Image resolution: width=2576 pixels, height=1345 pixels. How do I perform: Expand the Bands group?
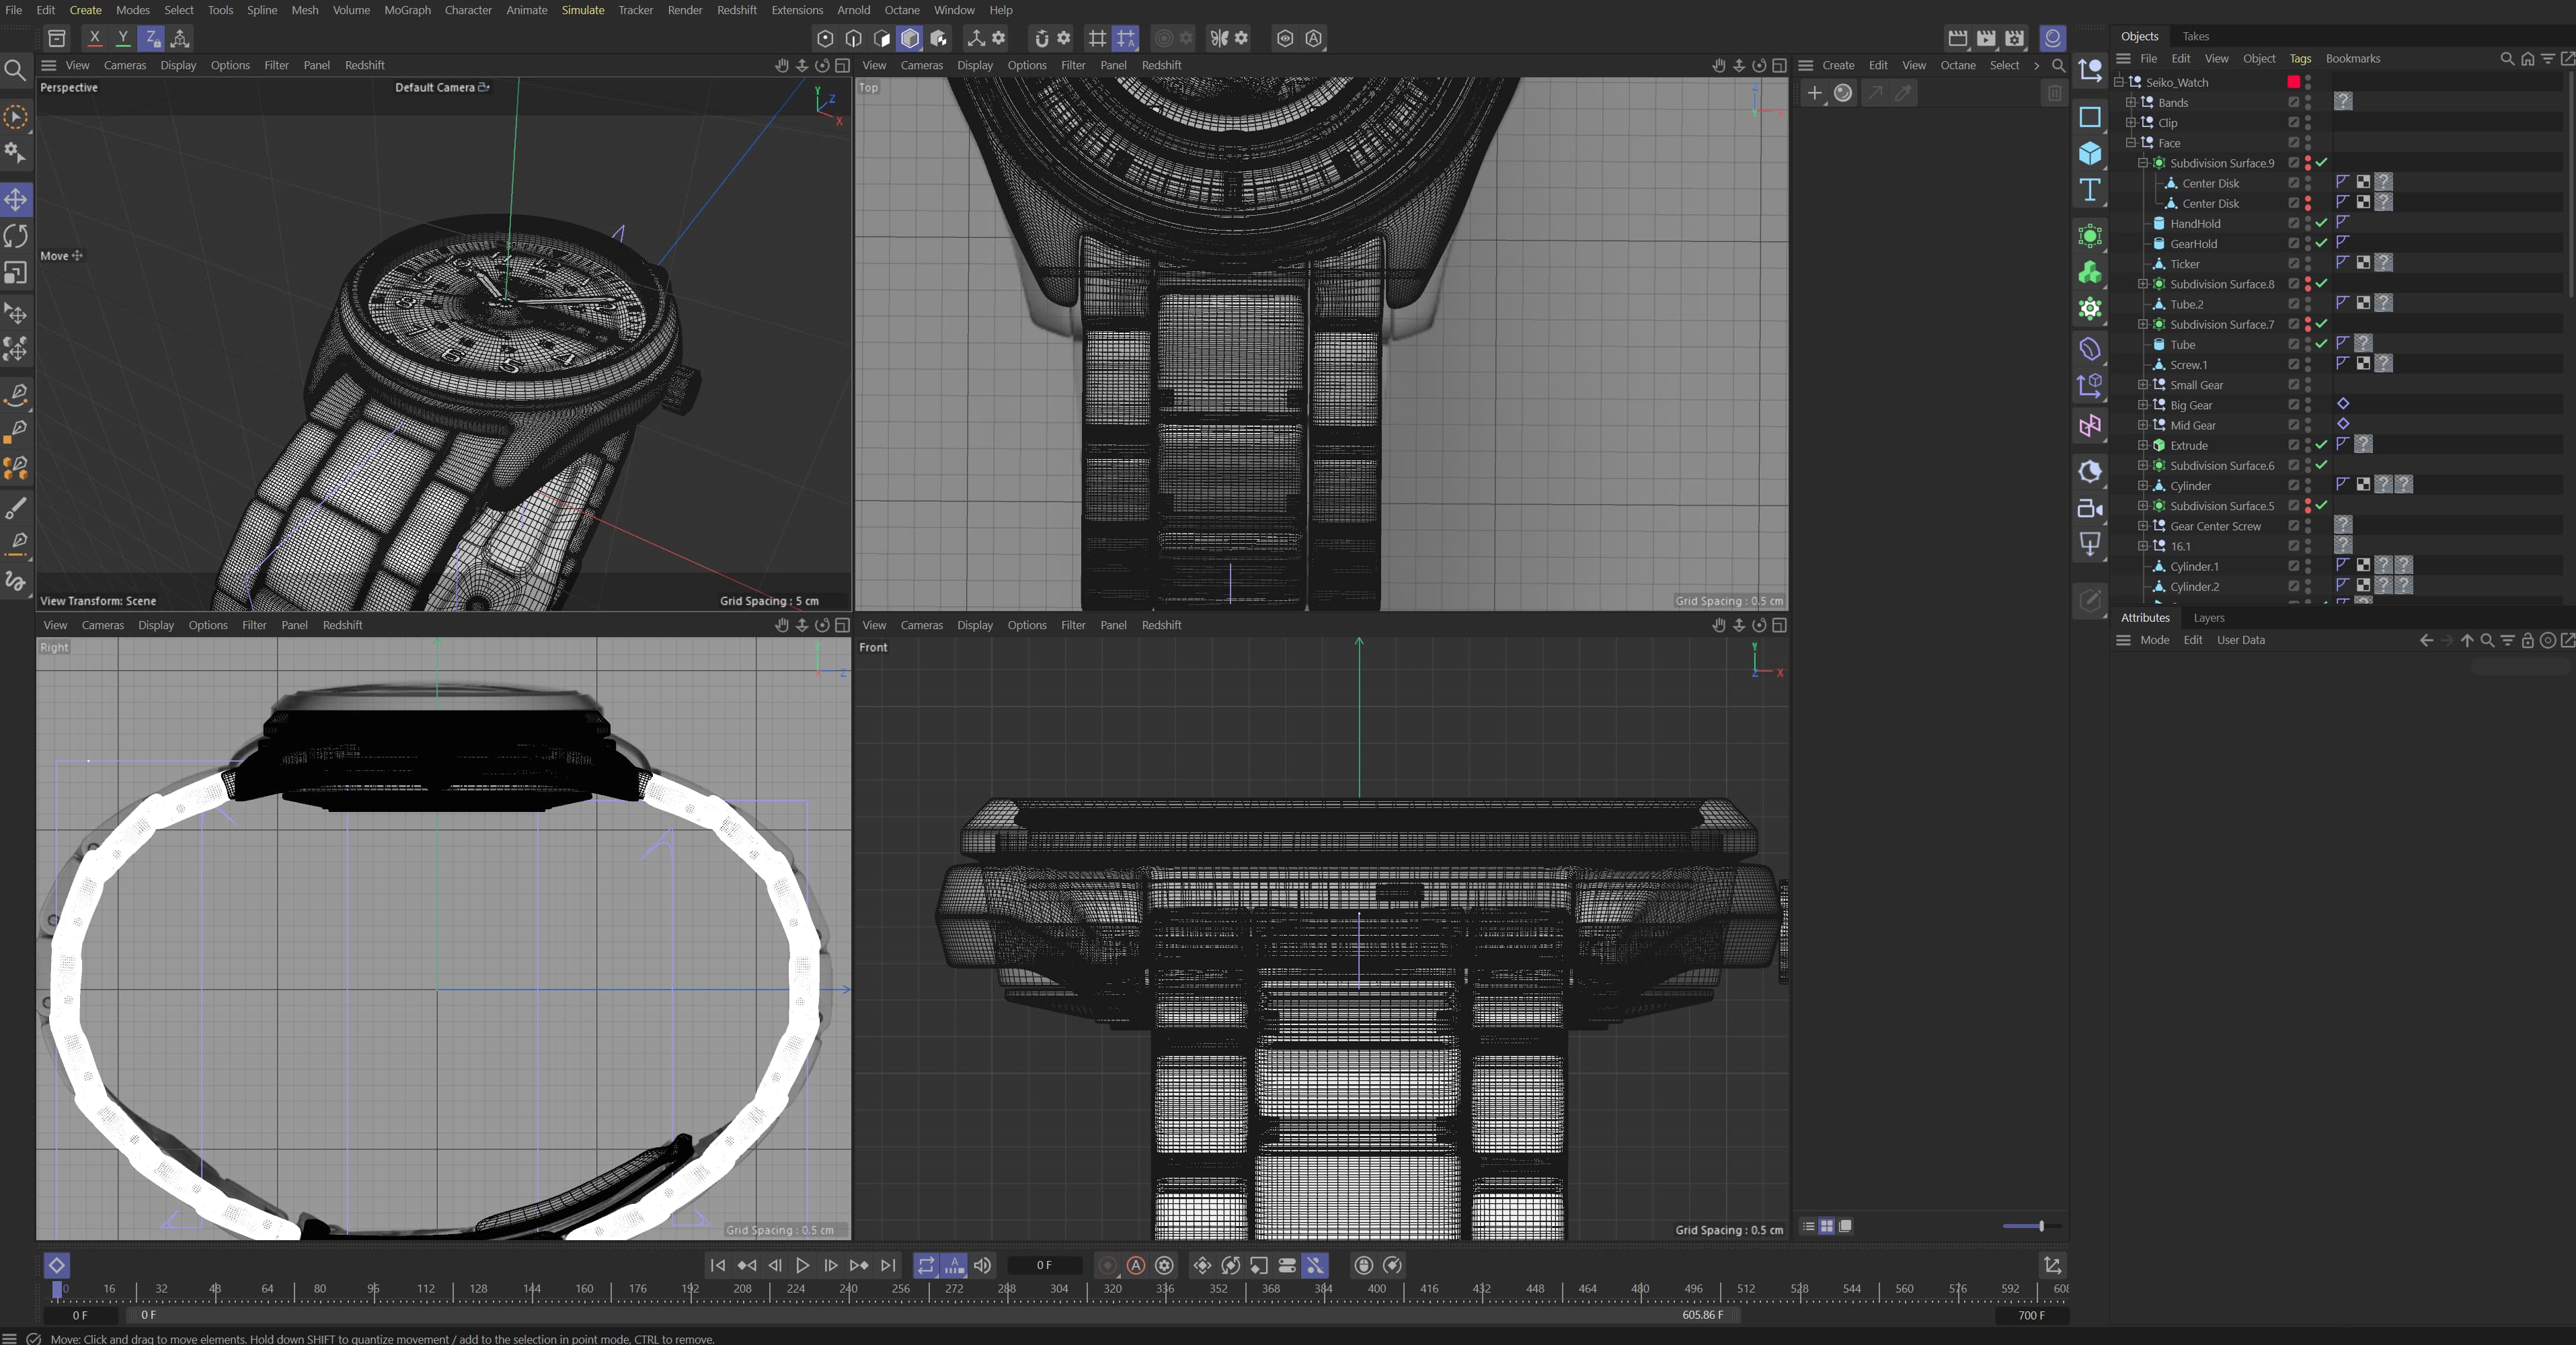pyautogui.click(x=2130, y=102)
